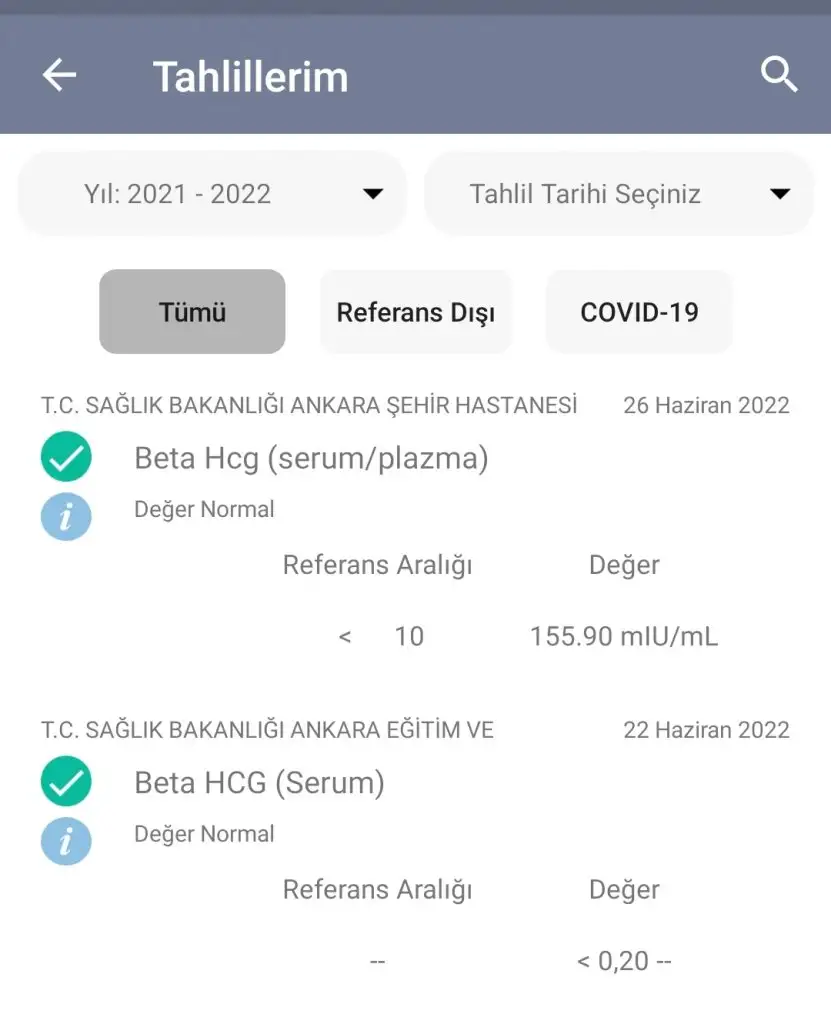Screen dimensions: 831x1024
Task: Tap the back arrow icon
Action: pos(59,75)
